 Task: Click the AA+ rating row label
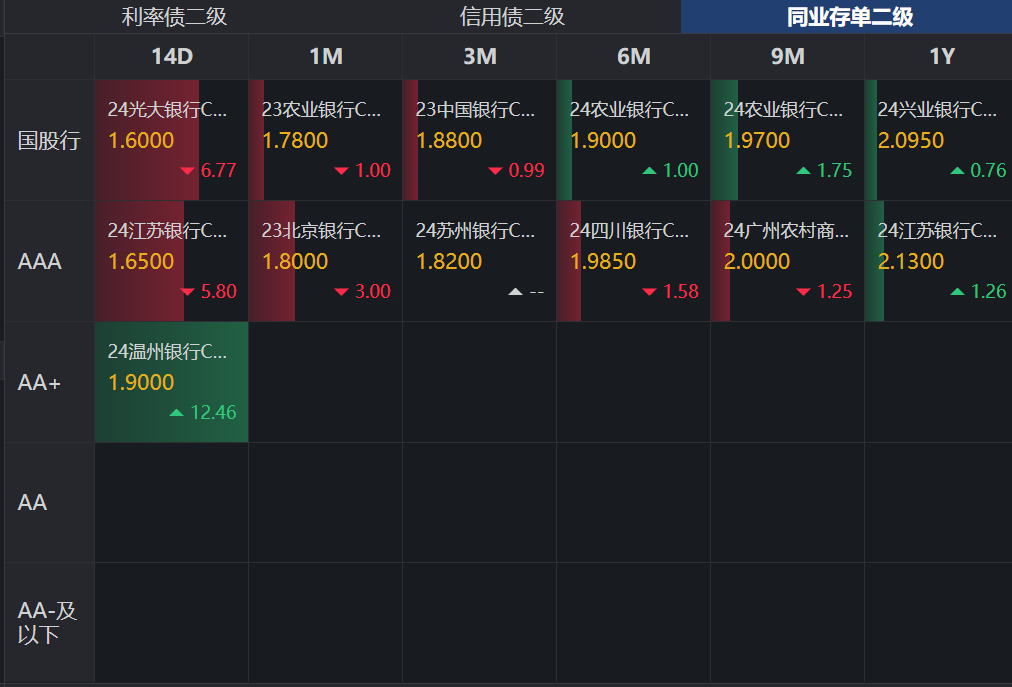pos(40,382)
